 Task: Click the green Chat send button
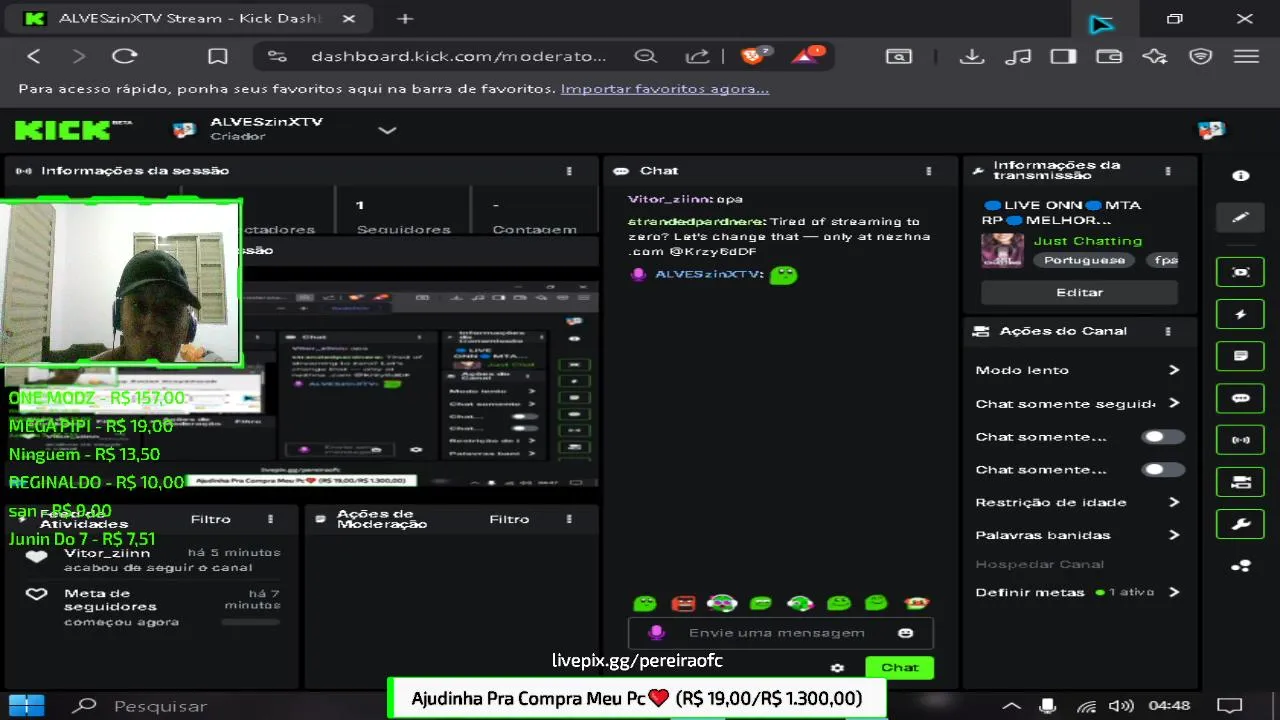pyautogui.click(x=899, y=668)
